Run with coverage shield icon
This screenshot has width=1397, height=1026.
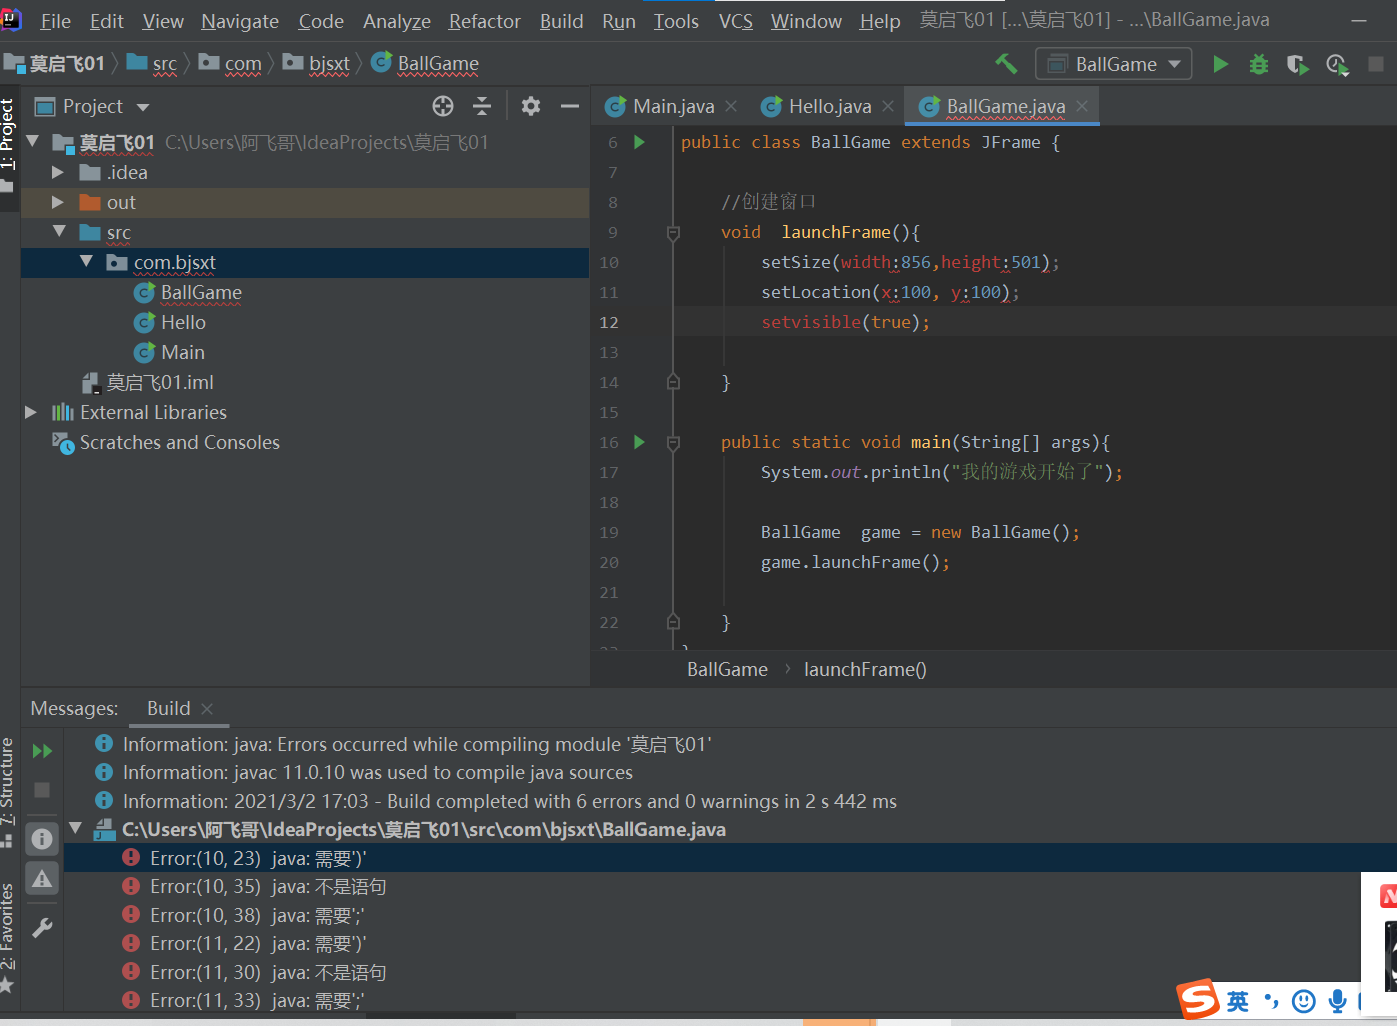(1297, 64)
